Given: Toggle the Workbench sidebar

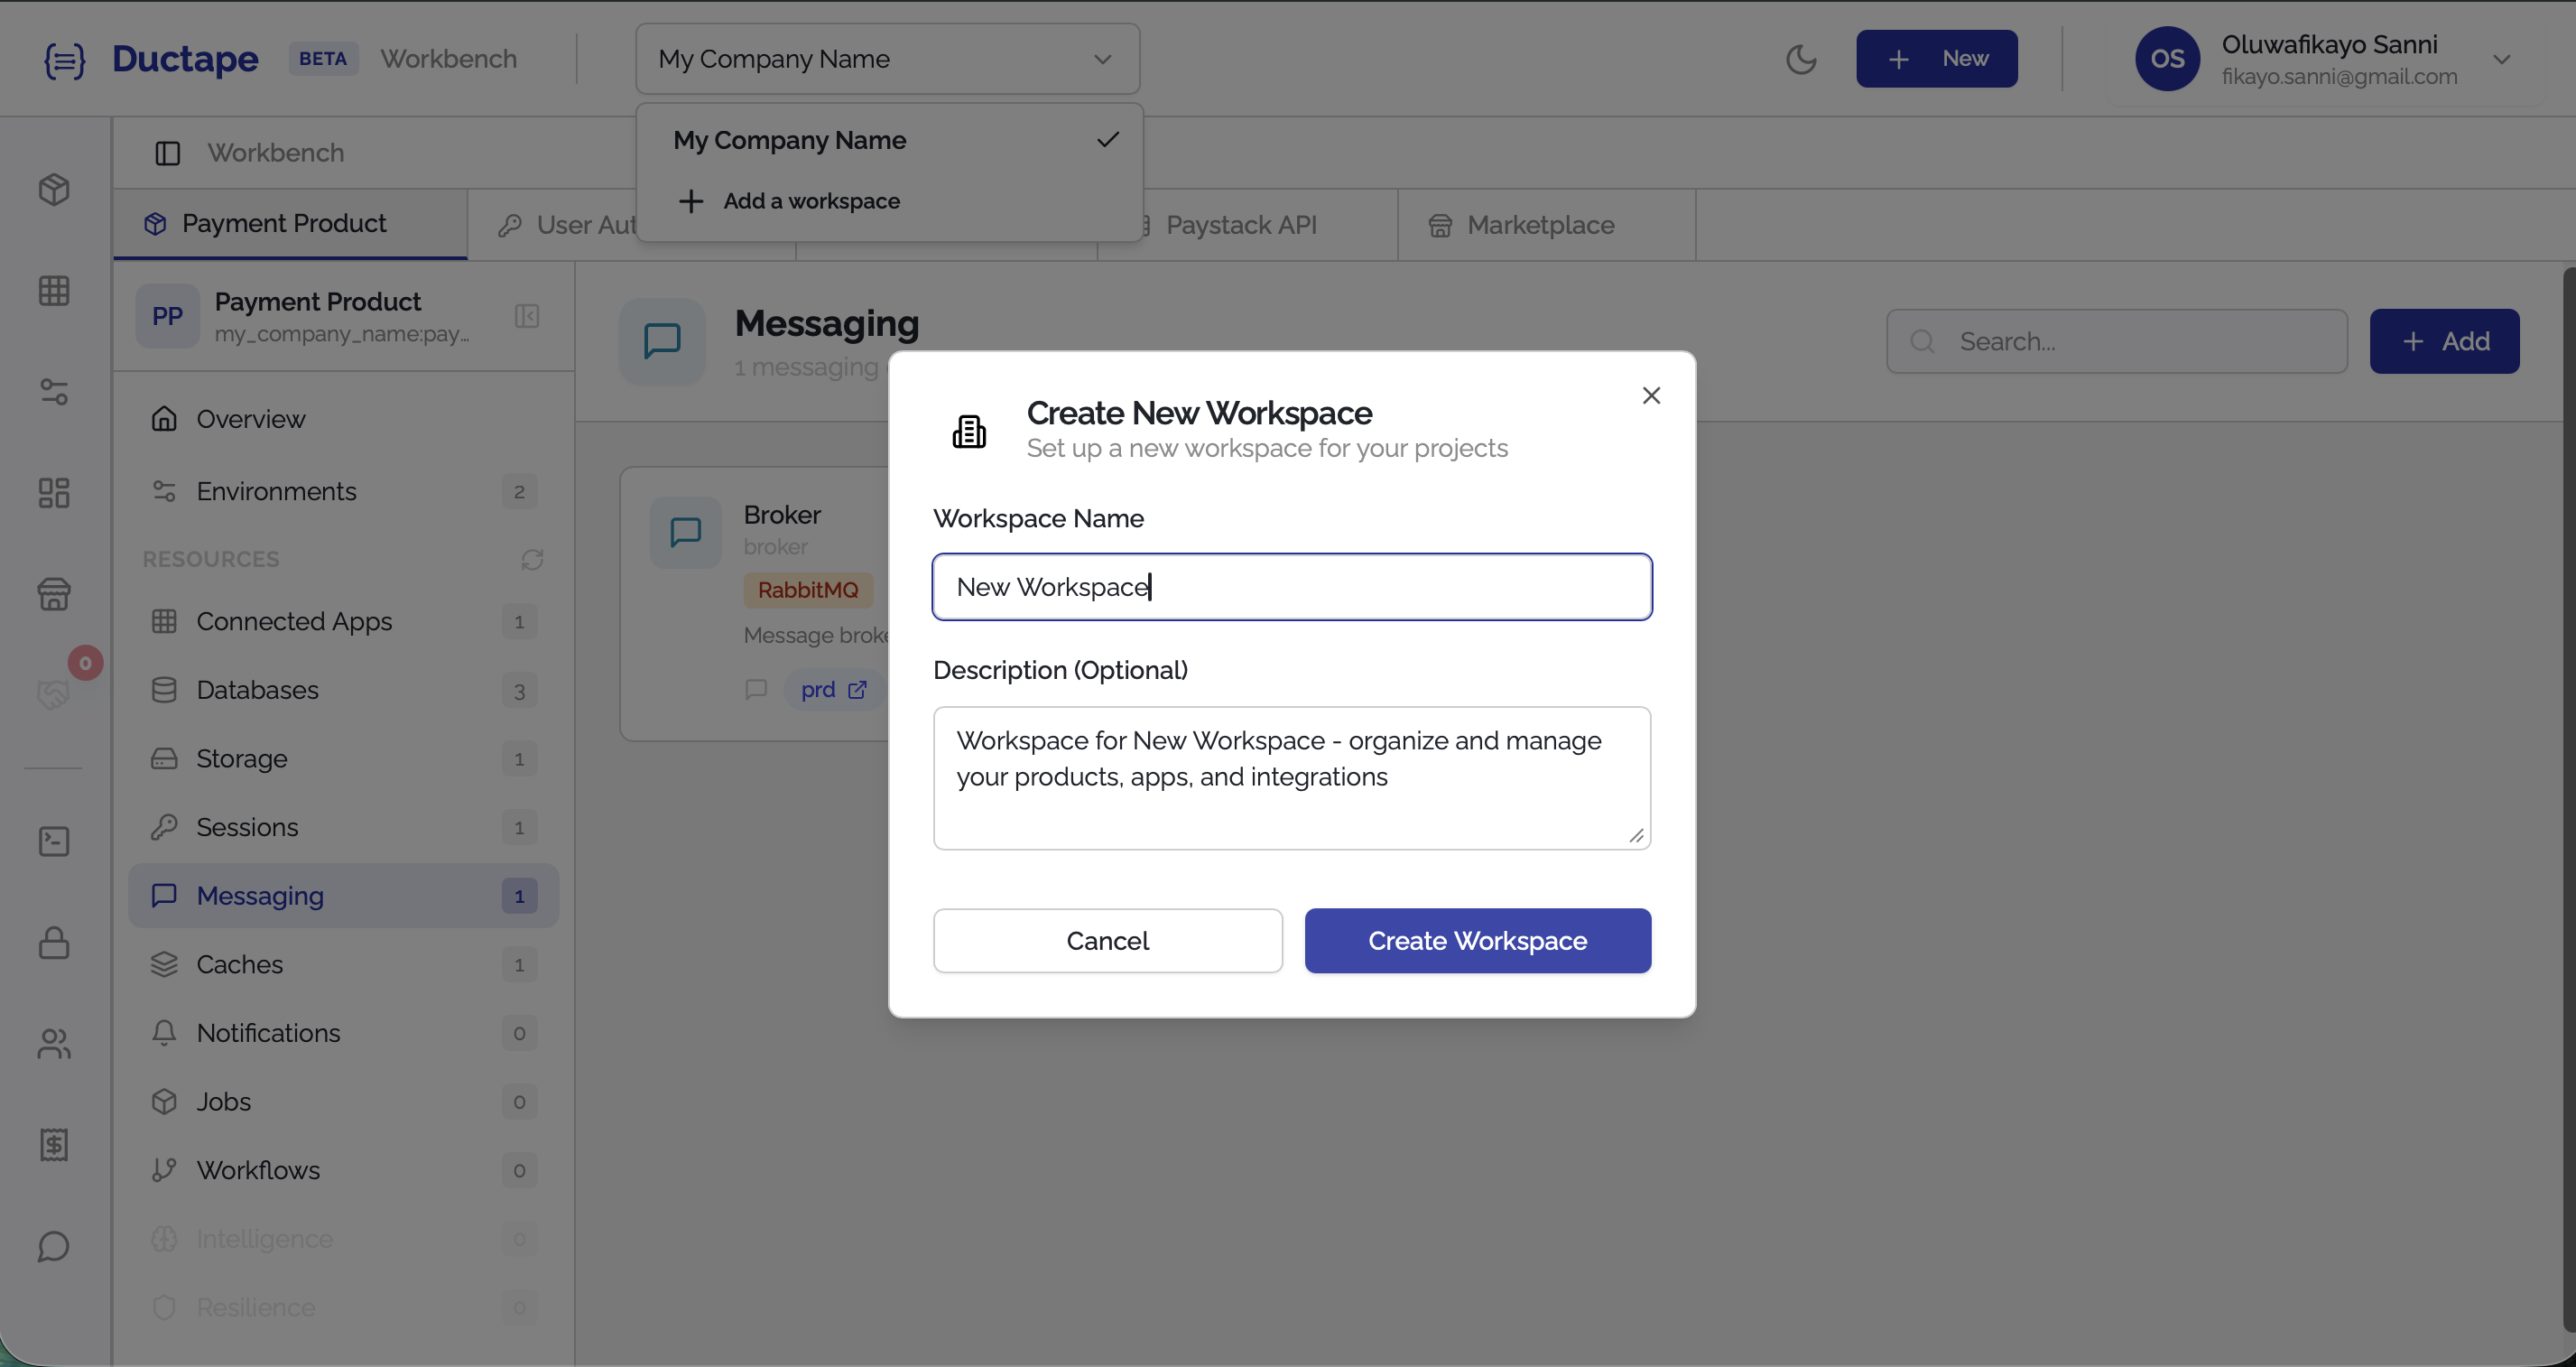Looking at the screenshot, I should point(166,152).
